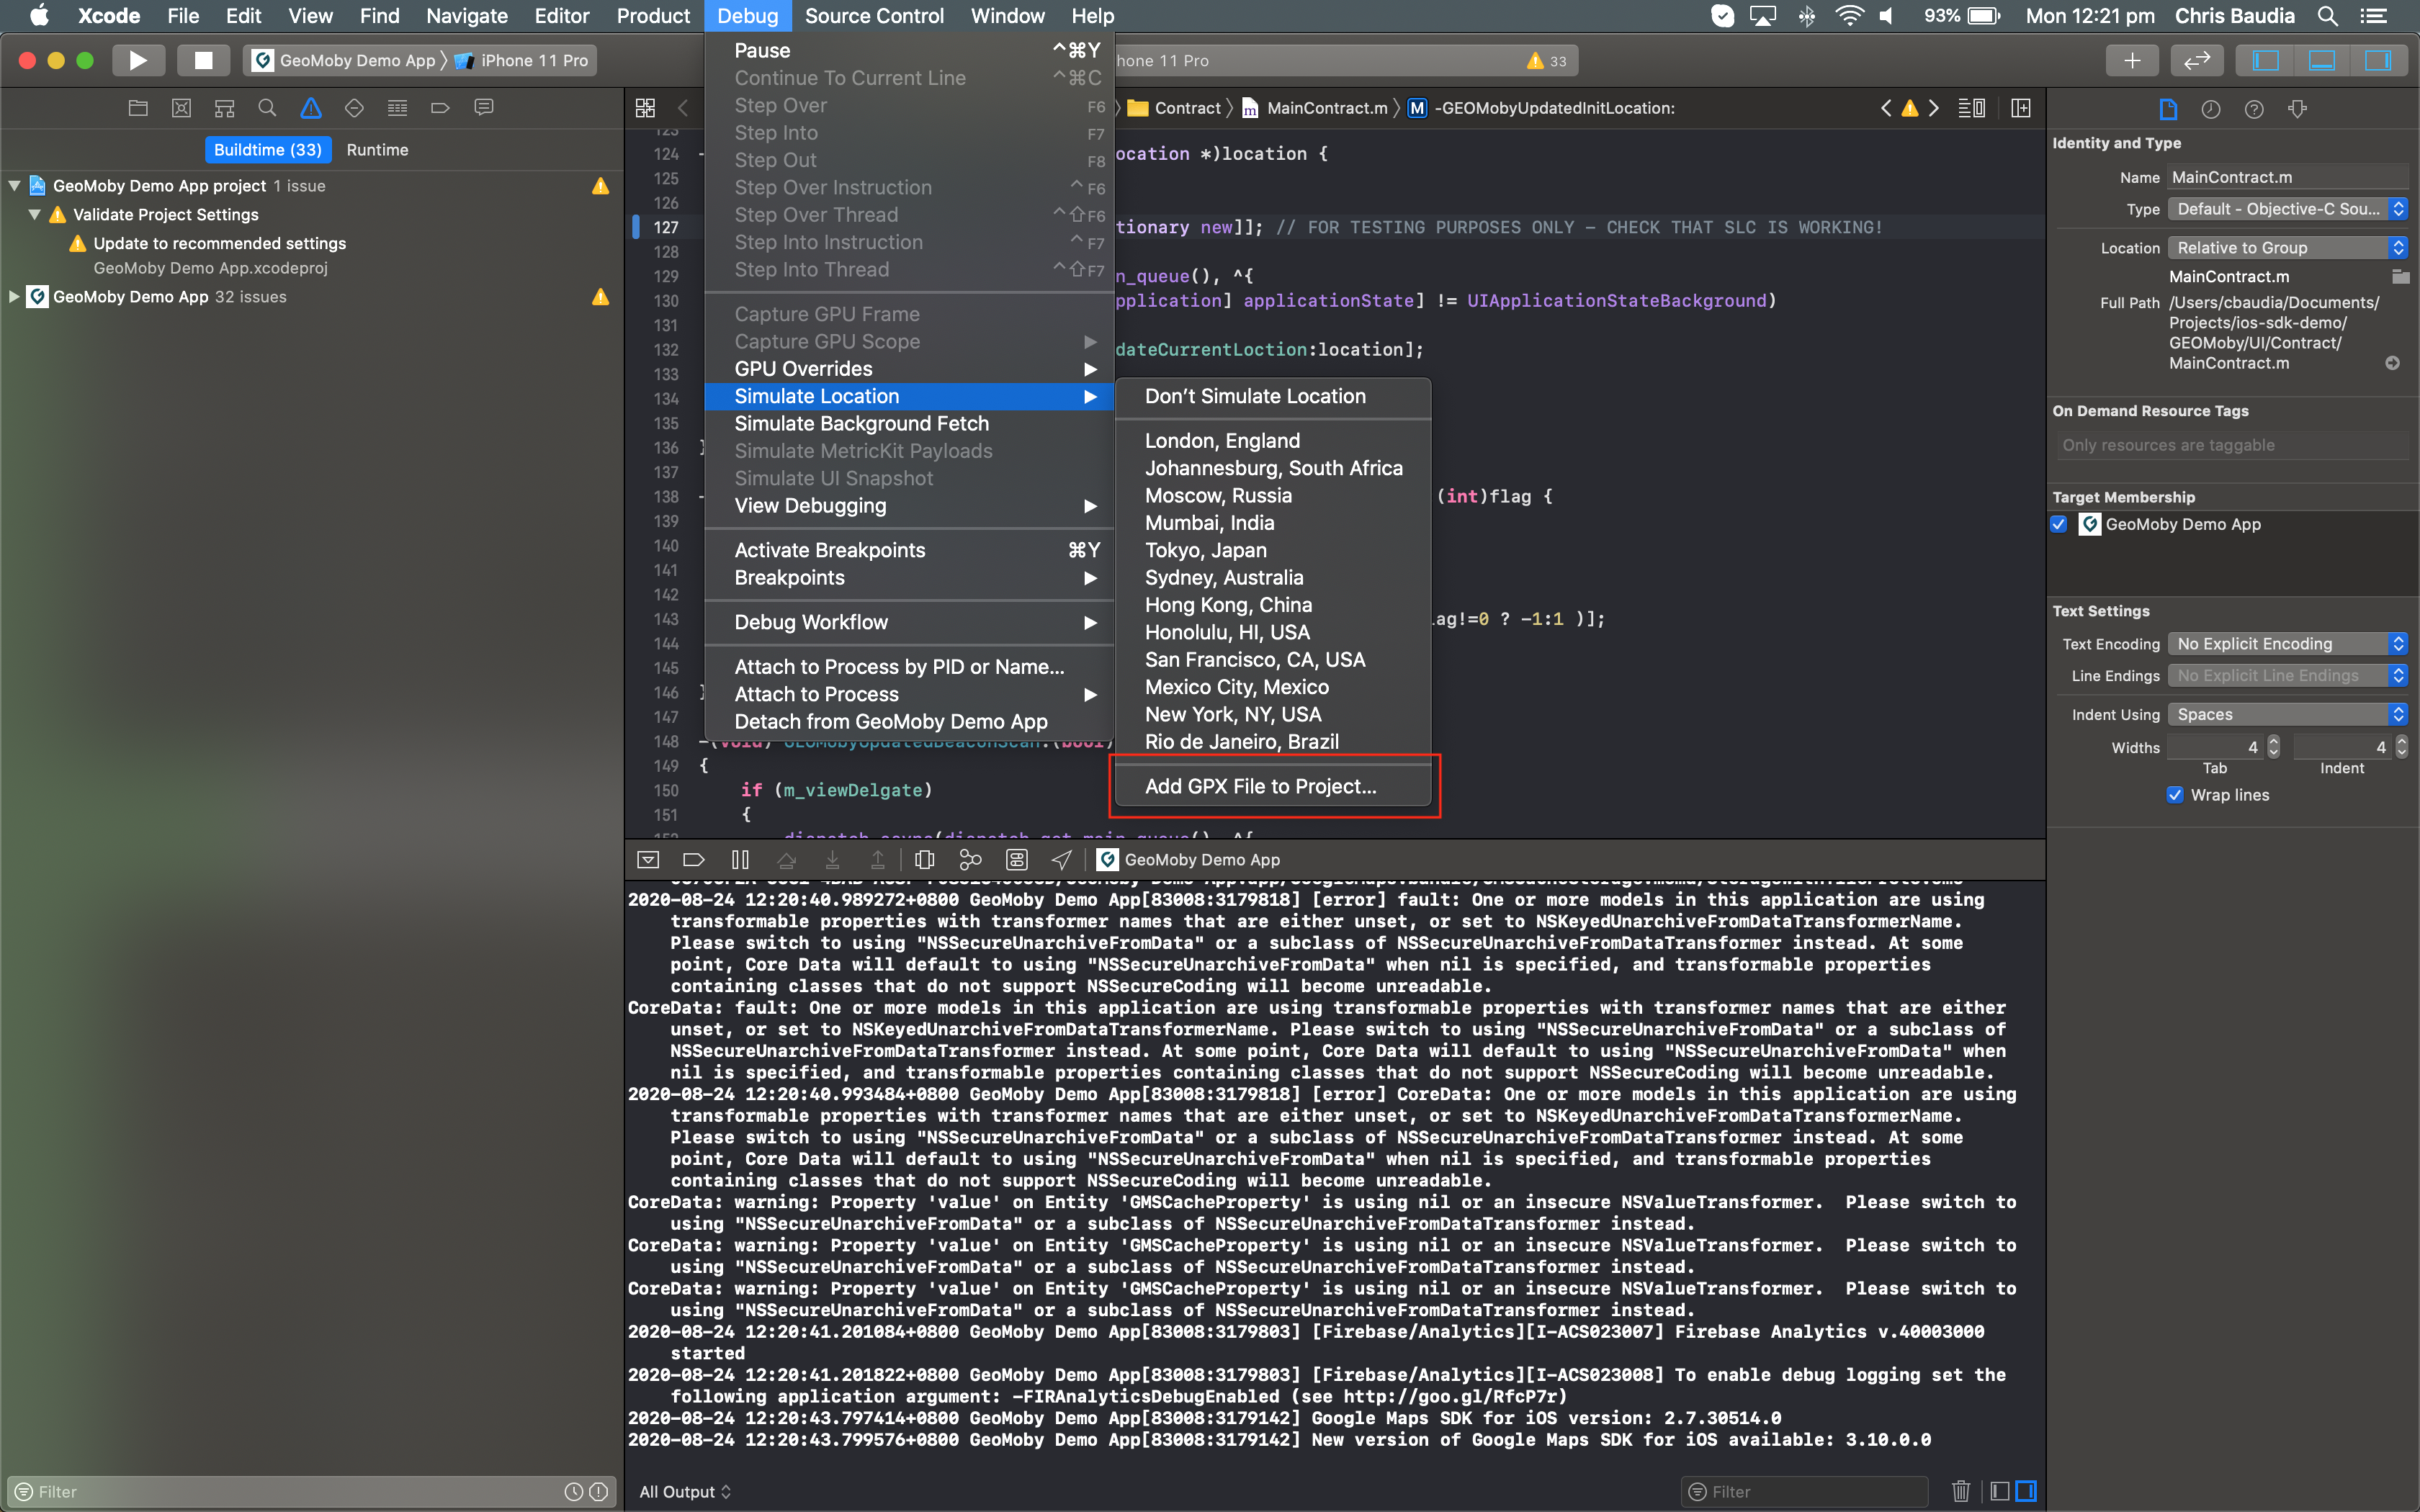Collapse the Validate Project Settings row

pyautogui.click(x=35, y=215)
